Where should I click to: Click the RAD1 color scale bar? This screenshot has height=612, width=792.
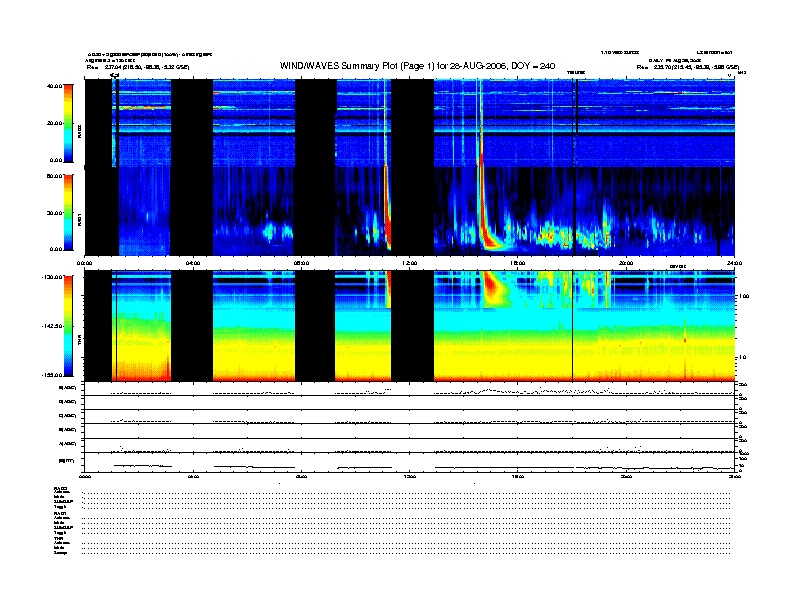pyautogui.click(x=68, y=212)
